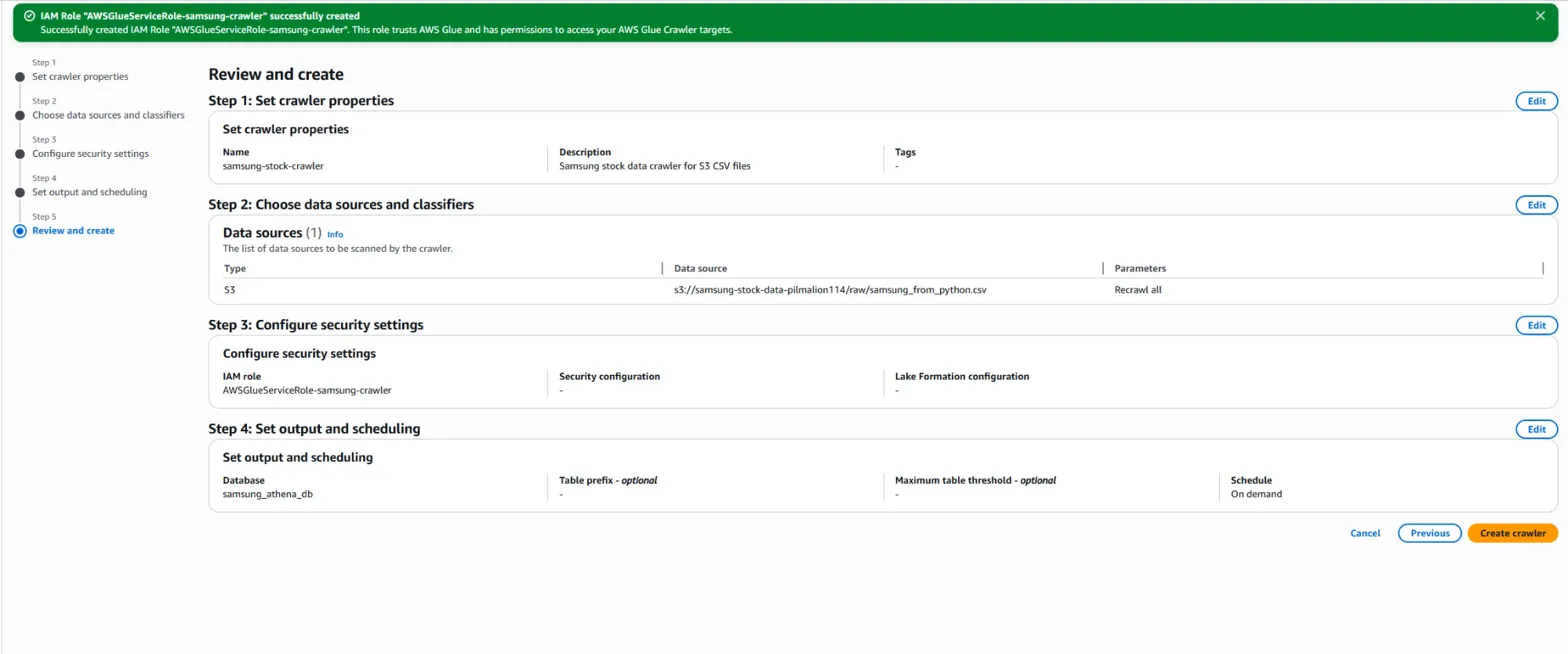Select the Review and create step
The image size is (1568, 654).
[x=73, y=230]
